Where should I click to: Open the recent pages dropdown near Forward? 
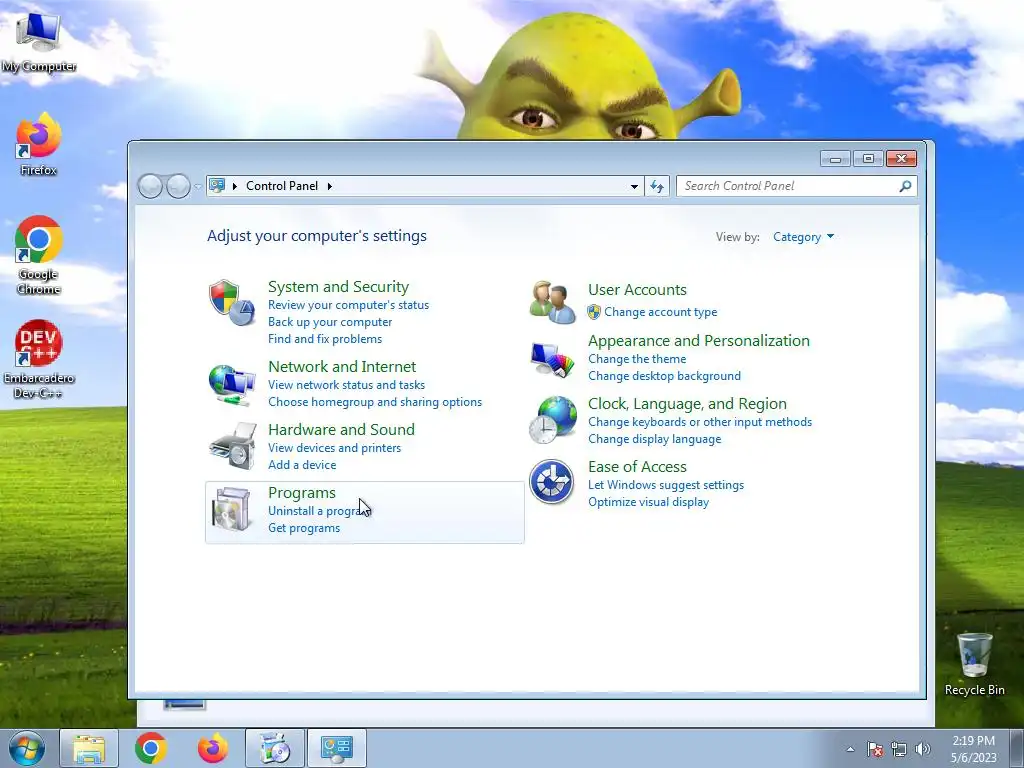click(x=197, y=186)
